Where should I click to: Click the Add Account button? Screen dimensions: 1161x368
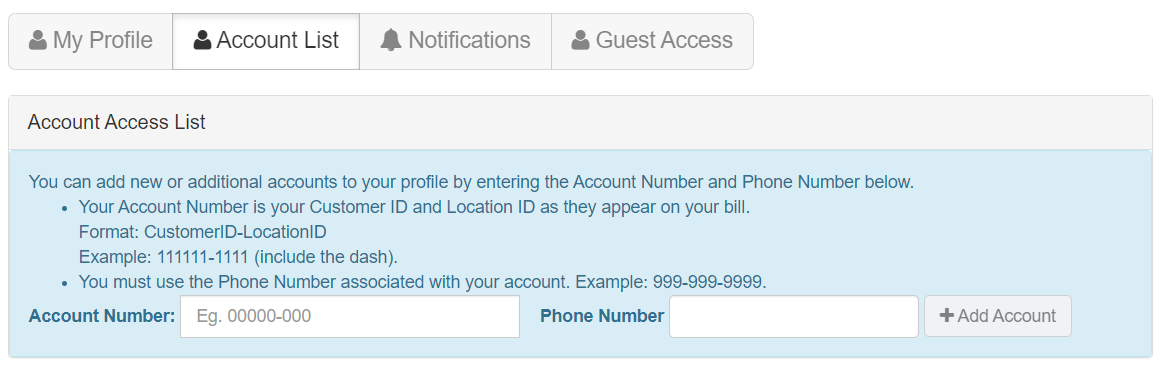(997, 317)
